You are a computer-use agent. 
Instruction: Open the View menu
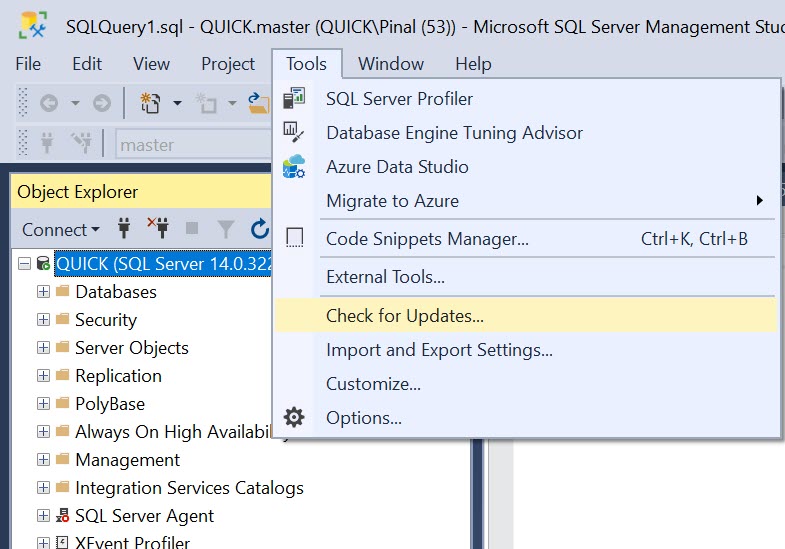[151, 64]
